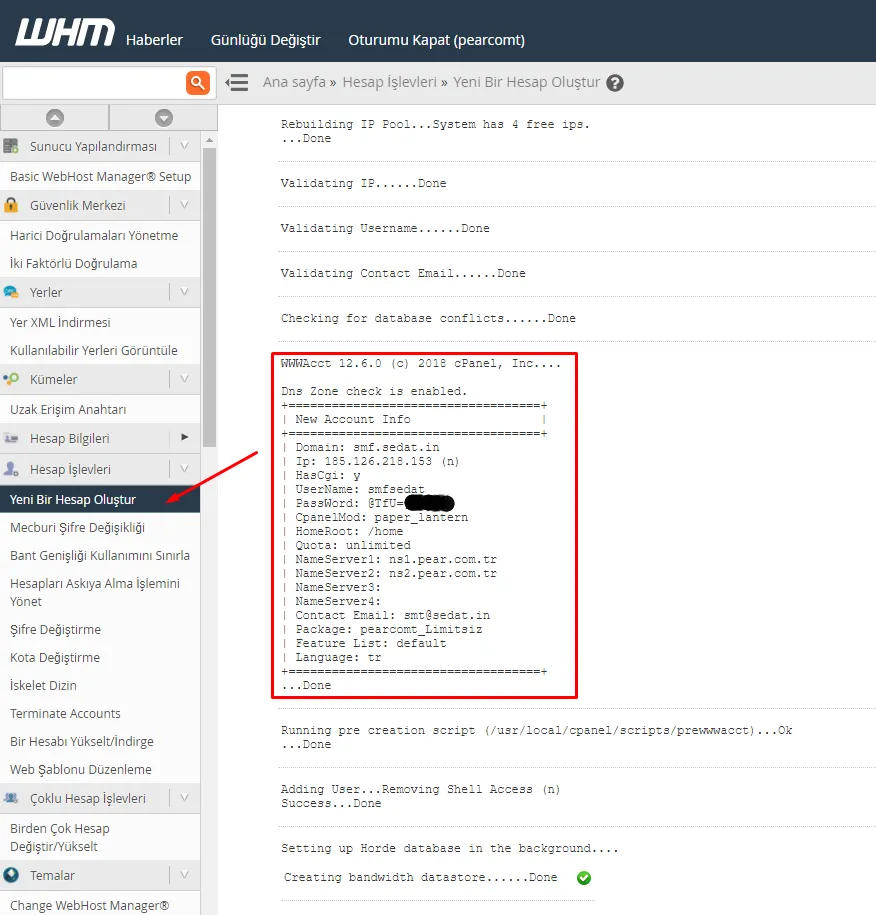Click the sidebar scrollbar up arrow
876x915 pixels.
(x=210, y=141)
